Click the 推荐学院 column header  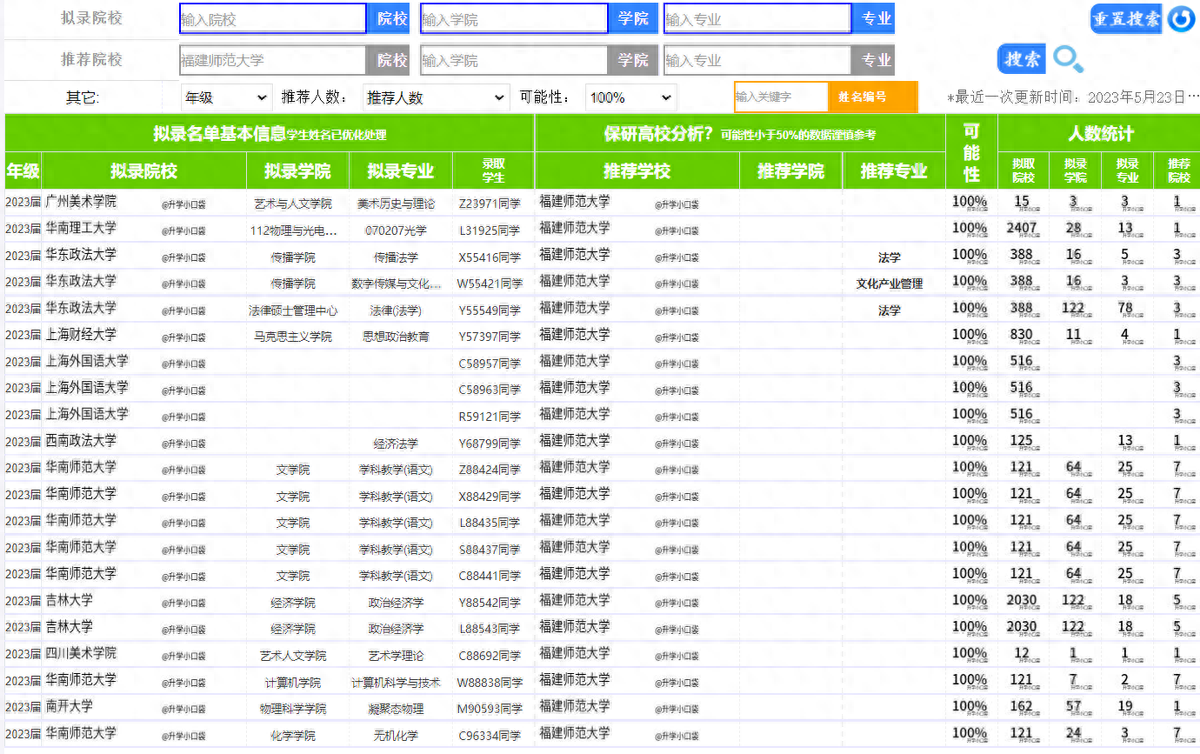791,171
